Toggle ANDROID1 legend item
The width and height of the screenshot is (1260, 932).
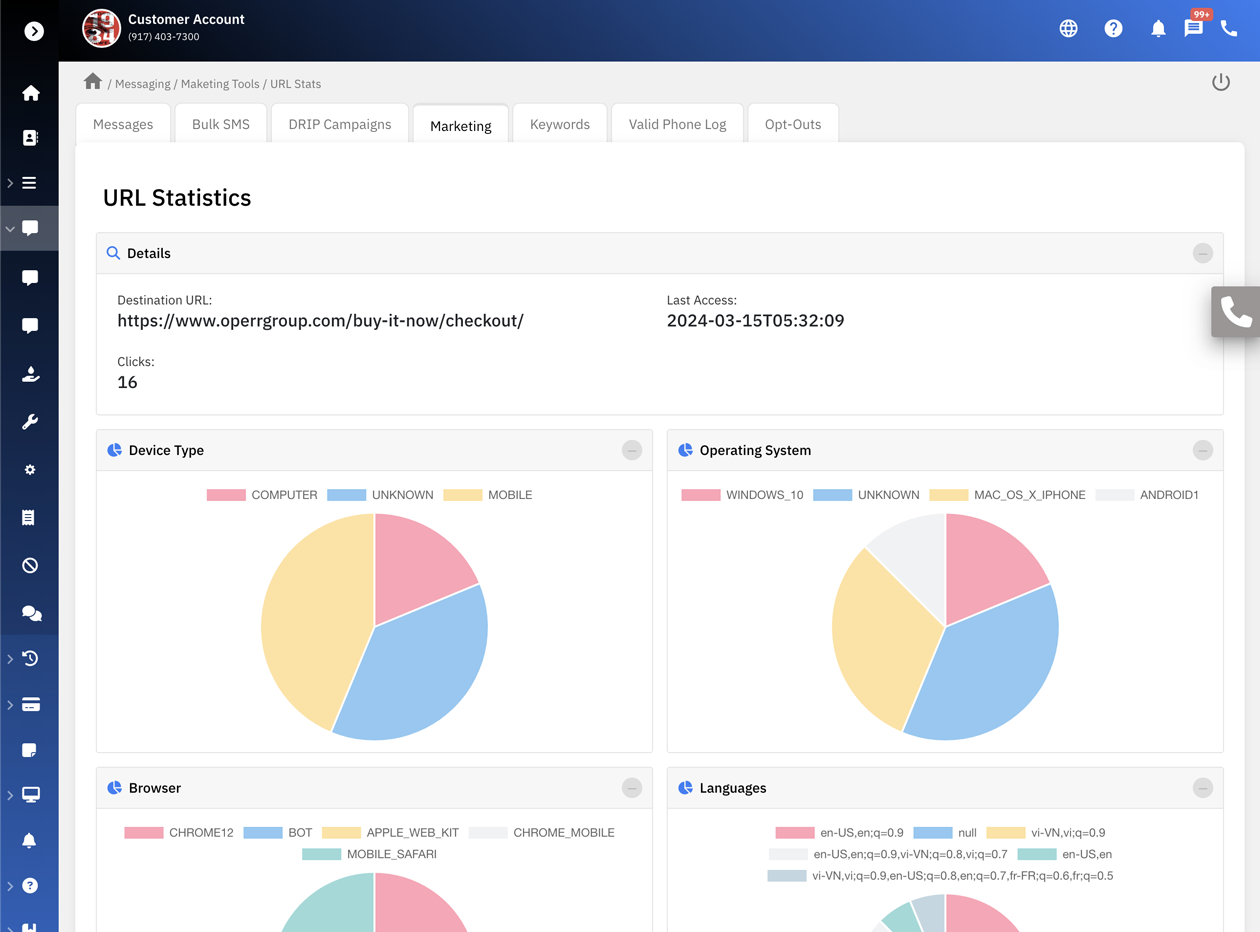click(x=1147, y=495)
